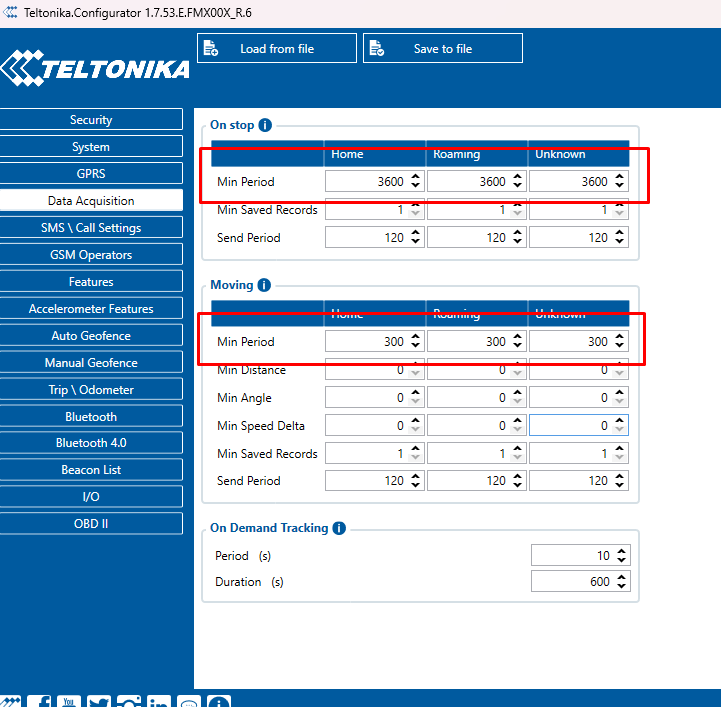Image resolution: width=721 pixels, height=707 pixels.
Task: Open the Bluetooth section
Action: (91, 416)
